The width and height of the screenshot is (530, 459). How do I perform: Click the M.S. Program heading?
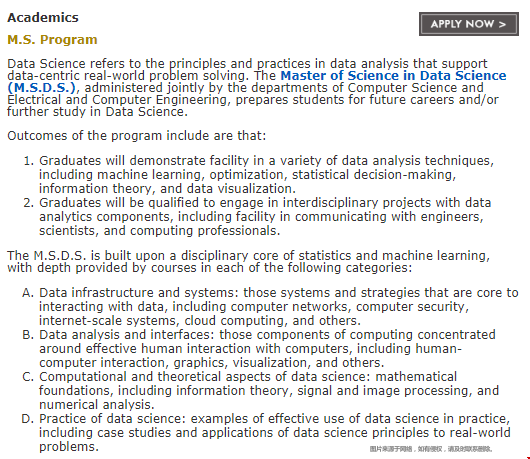pos(52,40)
